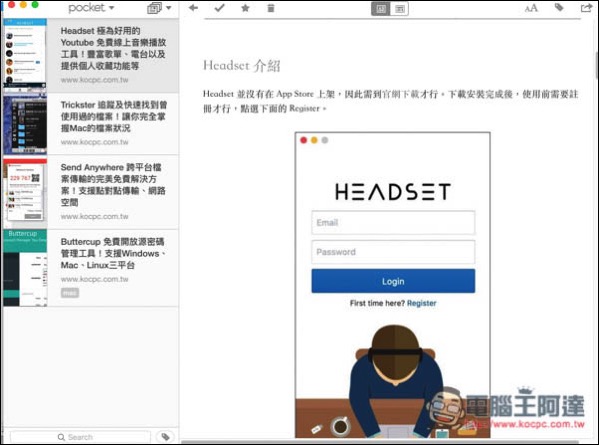Screen dimensions: 599x445
Task: Favorite the article with the star icon
Action: 245,8
